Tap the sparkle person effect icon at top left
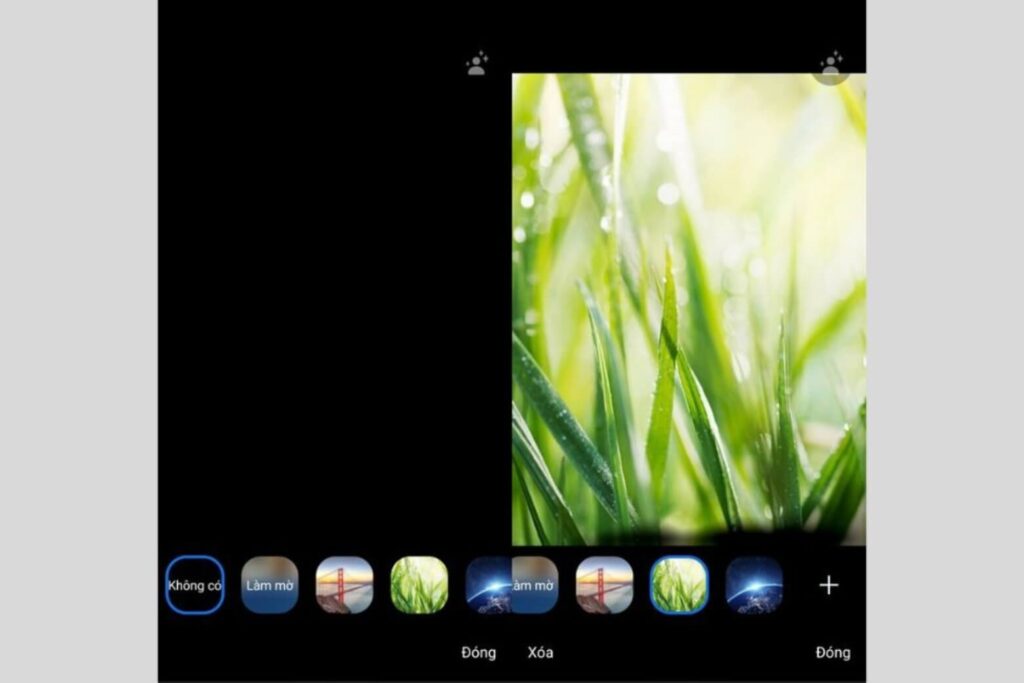Image resolution: width=1024 pixels, height=683 pixels. [476, 62]
